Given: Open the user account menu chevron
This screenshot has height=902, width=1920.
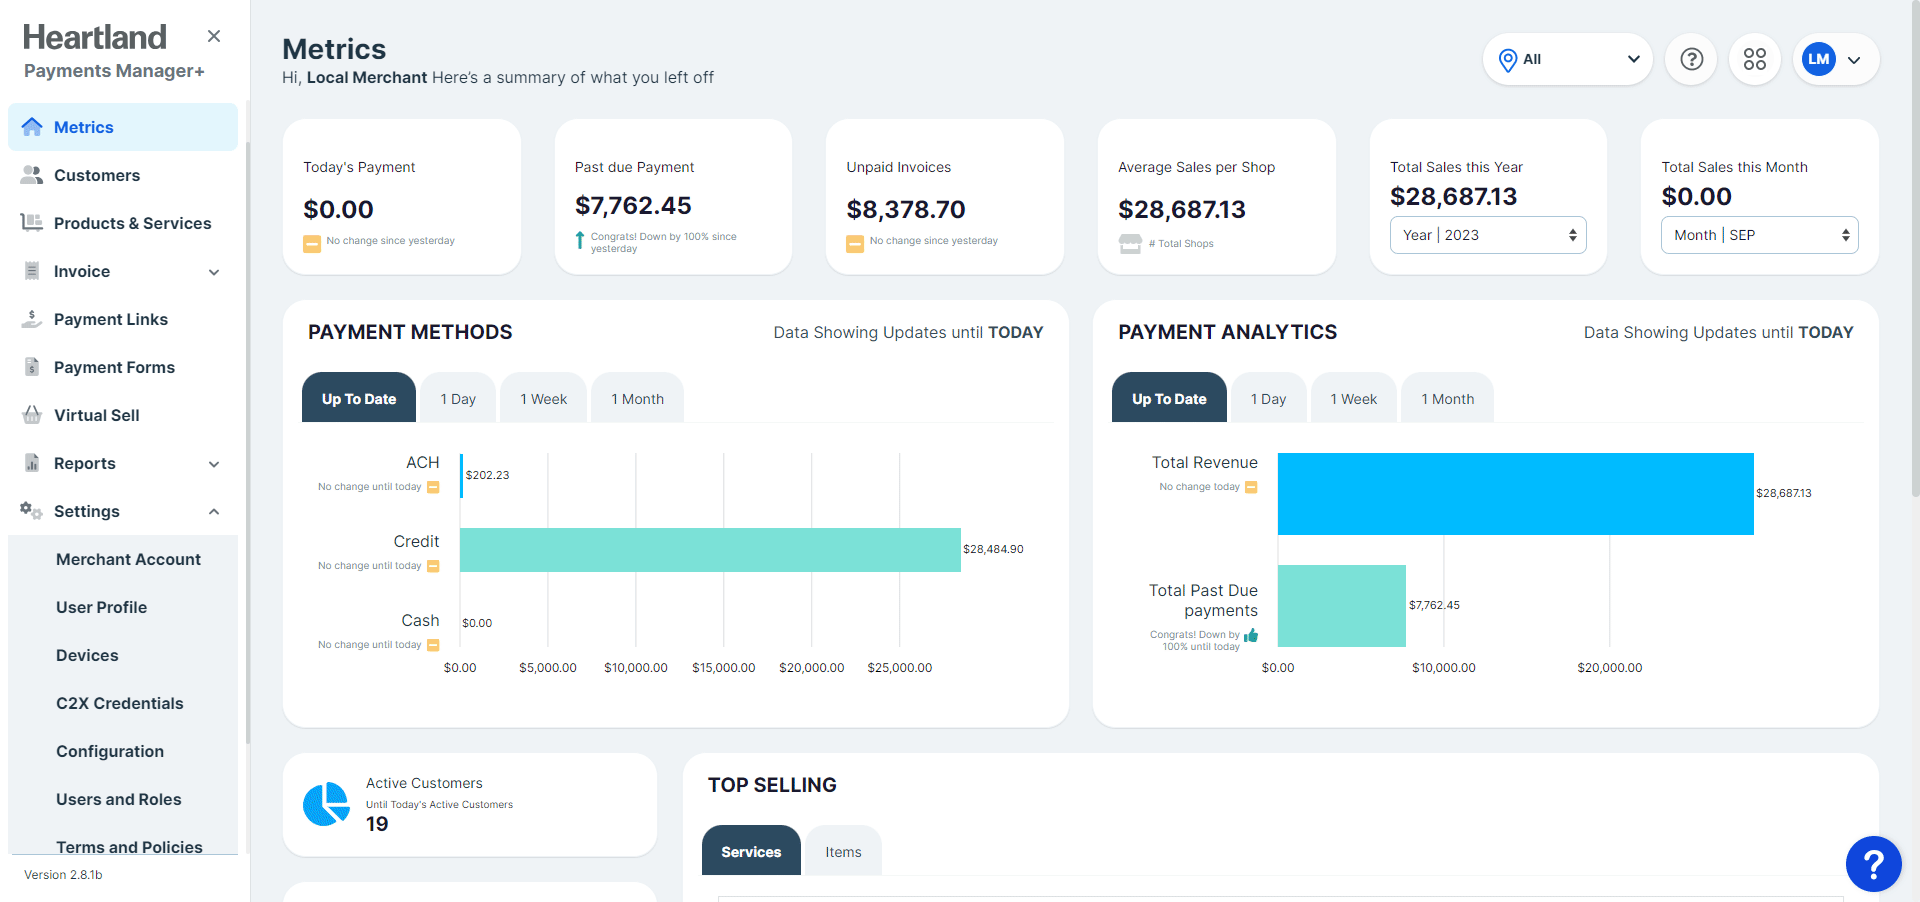Looking at the screenshot, I should point(1854,60).
